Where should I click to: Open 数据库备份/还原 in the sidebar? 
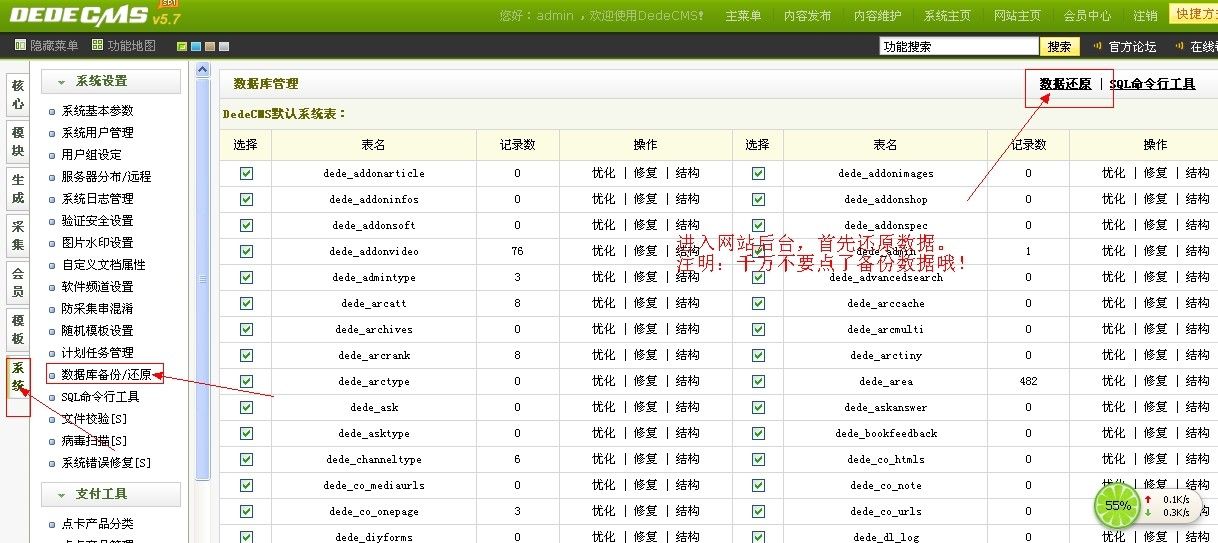click(106, 375)
